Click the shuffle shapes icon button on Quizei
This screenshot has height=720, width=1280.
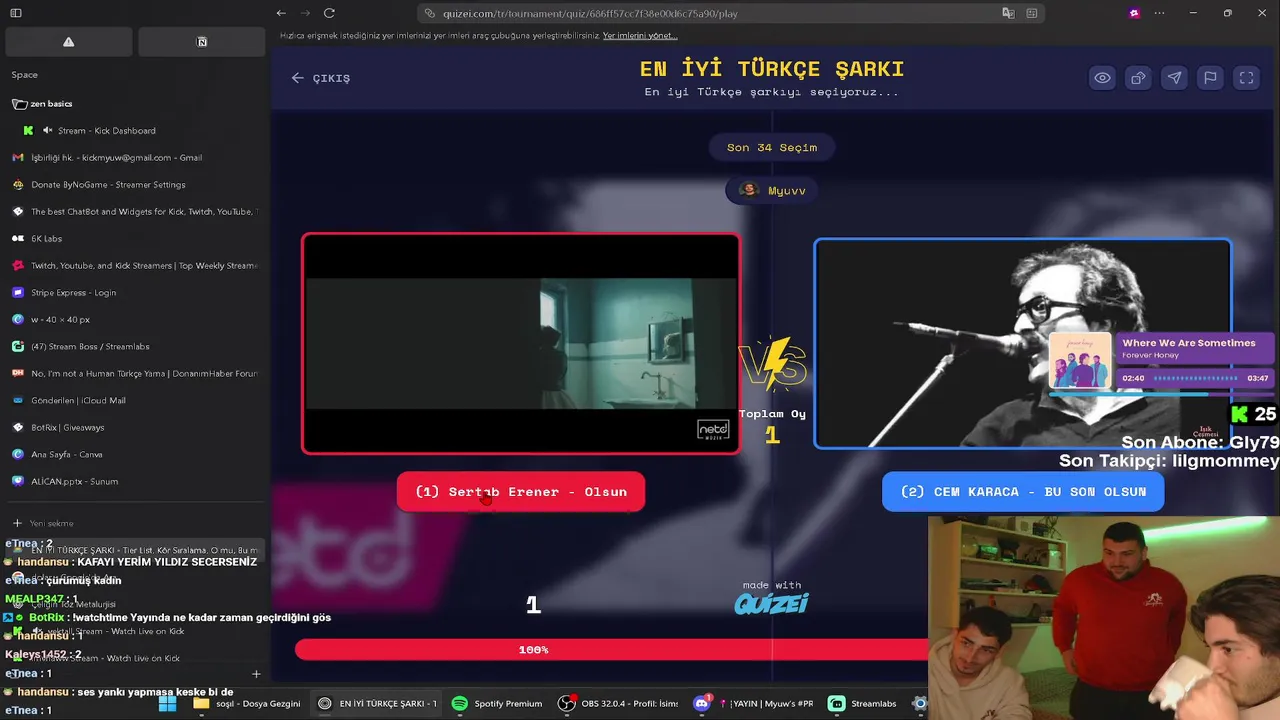1138,78
